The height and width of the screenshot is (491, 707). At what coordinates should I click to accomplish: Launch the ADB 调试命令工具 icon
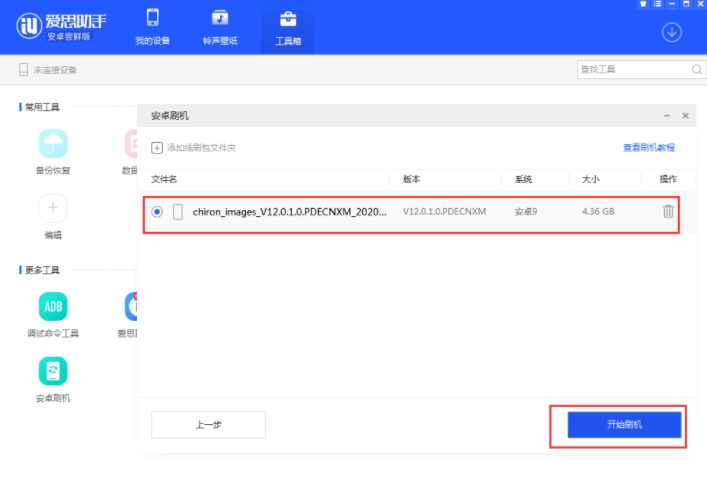53,306
